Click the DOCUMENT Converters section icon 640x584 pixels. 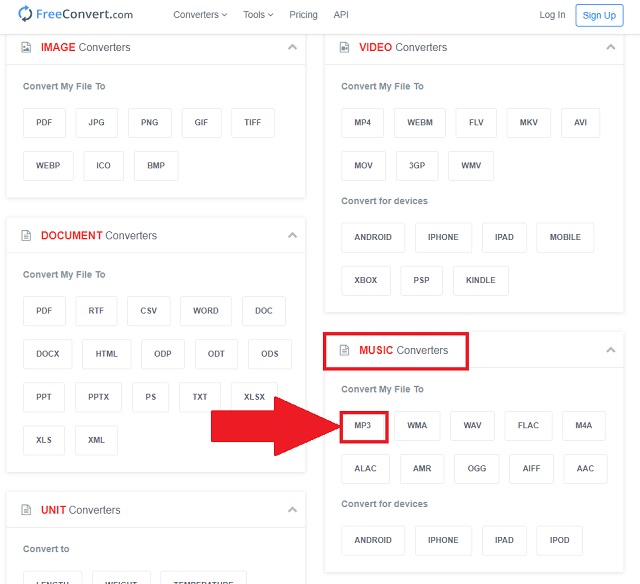pyautogui.click(x=26, y=235)
